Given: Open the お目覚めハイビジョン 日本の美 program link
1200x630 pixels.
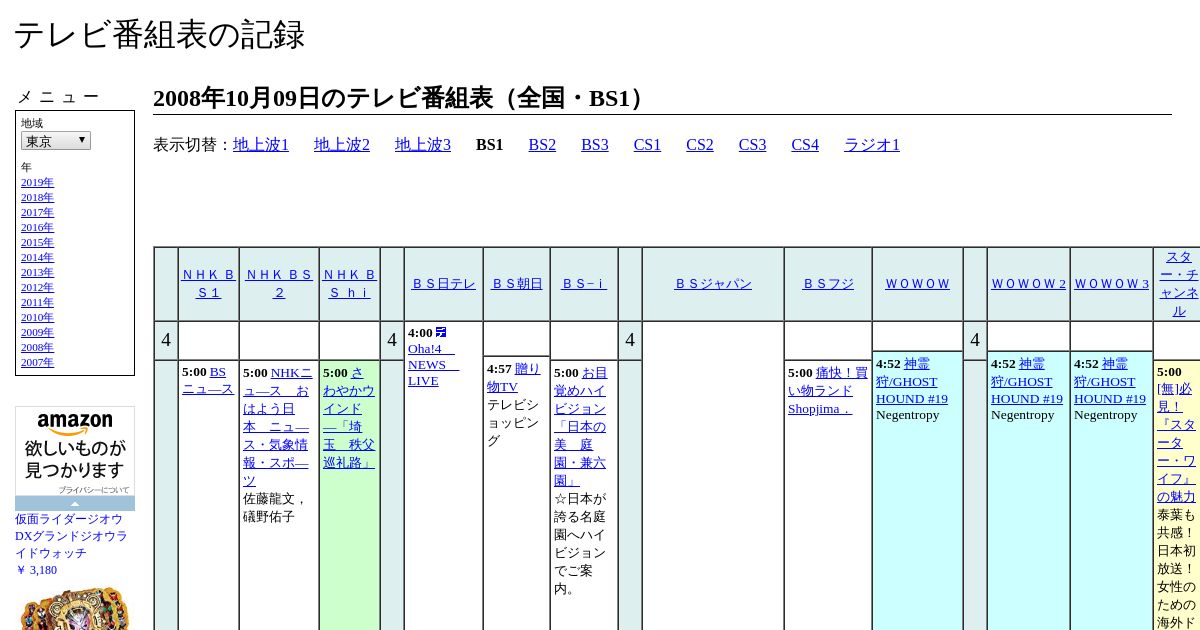Looking at the screenshot, I should click(x=581, y=426).
